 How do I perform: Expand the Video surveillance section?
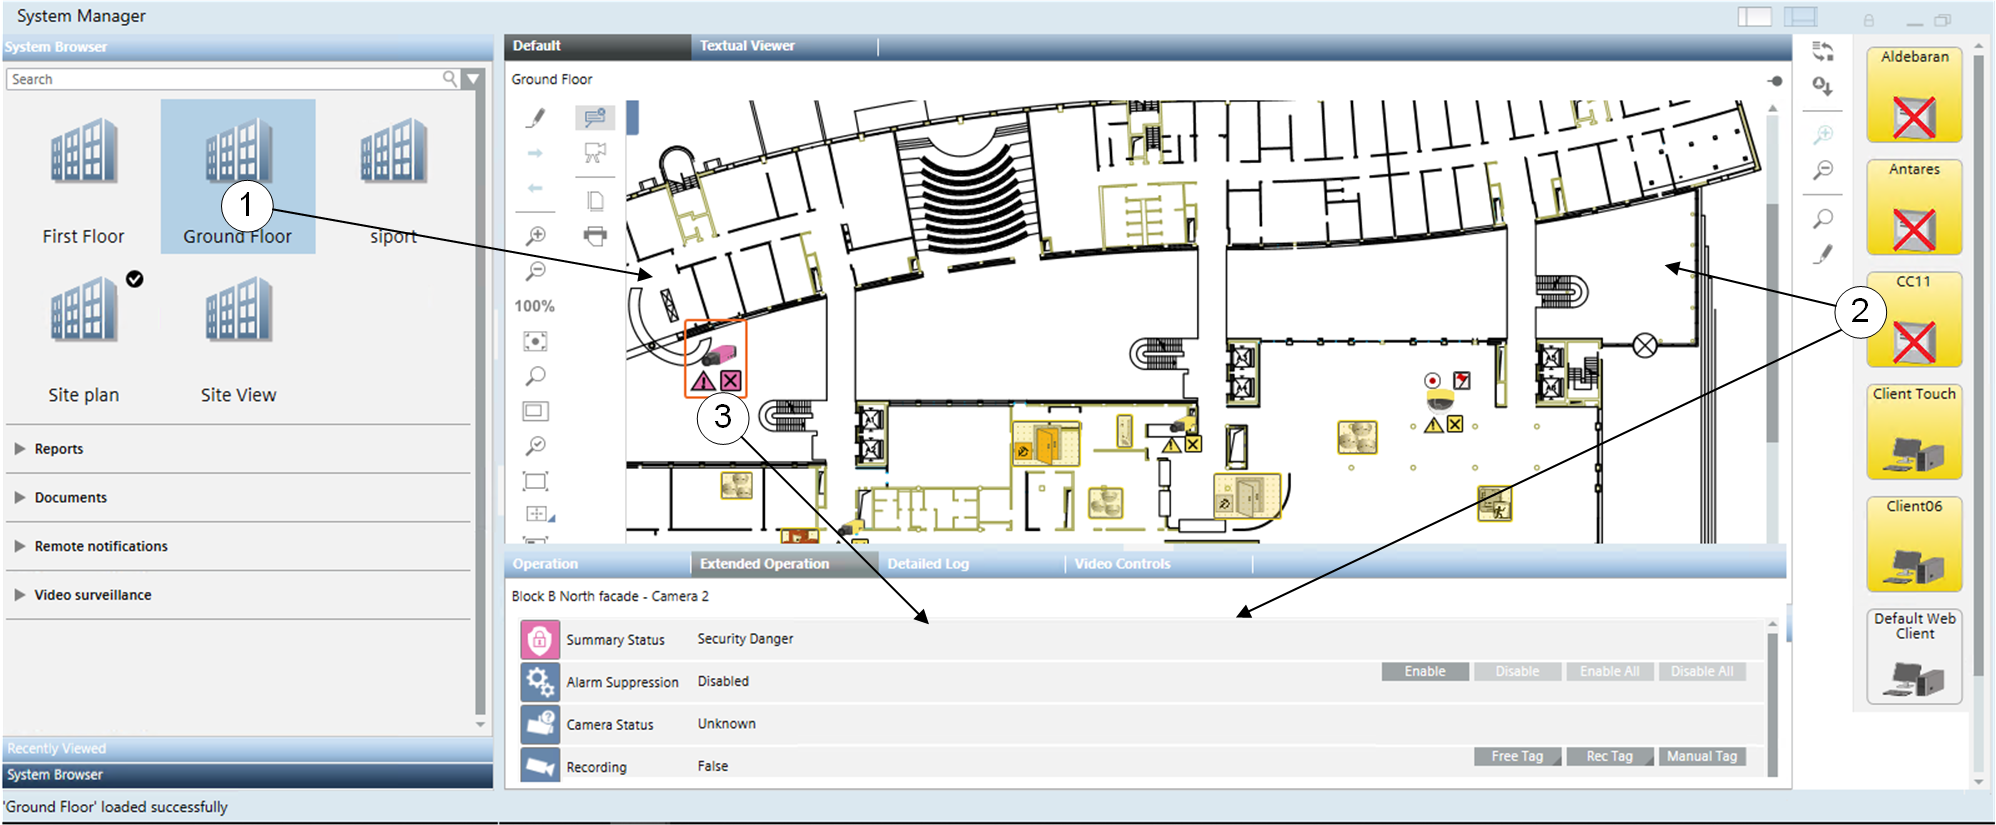pyautogui.click(x=92, y=595)
